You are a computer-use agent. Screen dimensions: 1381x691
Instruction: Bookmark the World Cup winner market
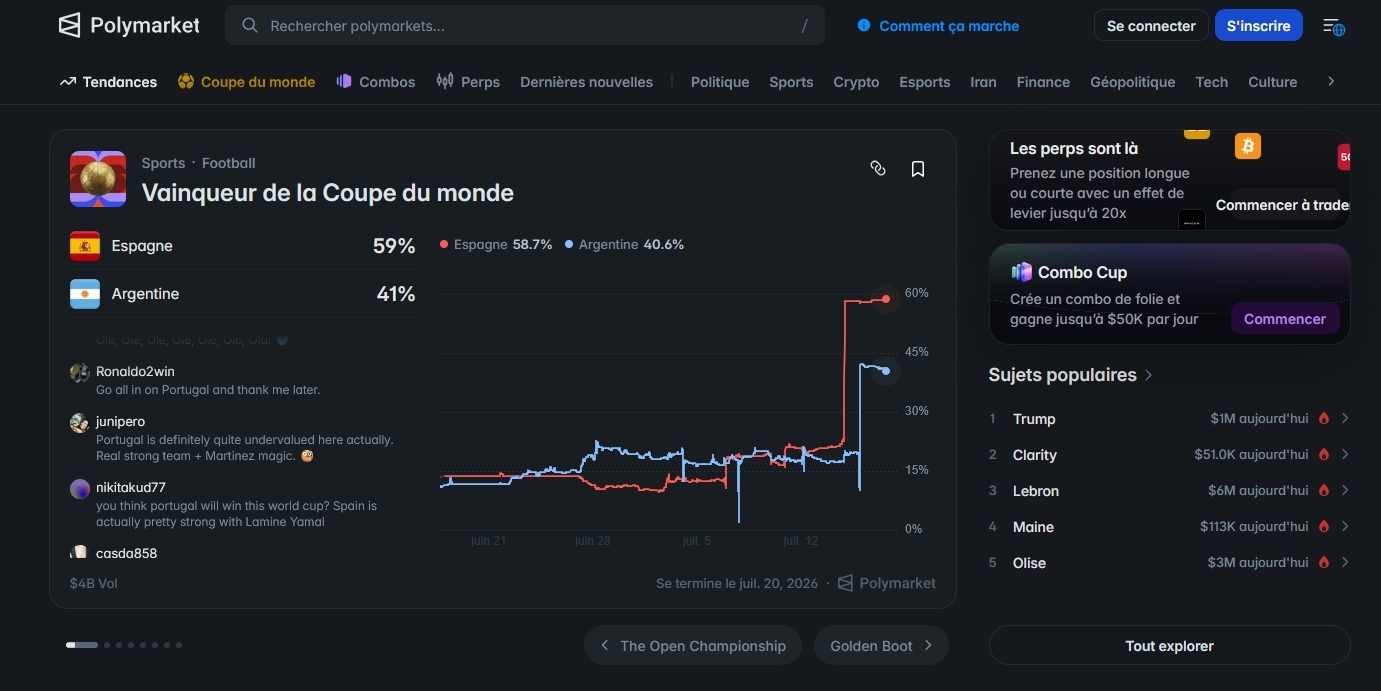[x=918, y=169]
